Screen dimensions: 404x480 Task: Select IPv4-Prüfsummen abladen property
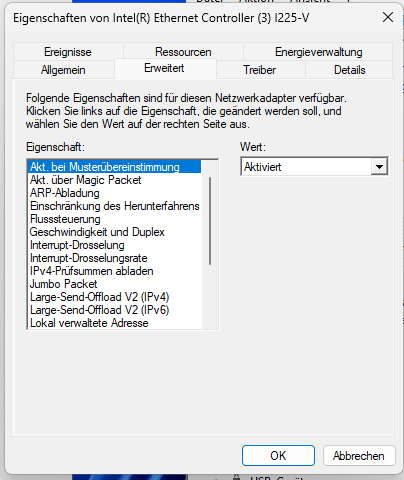point(115,271)
